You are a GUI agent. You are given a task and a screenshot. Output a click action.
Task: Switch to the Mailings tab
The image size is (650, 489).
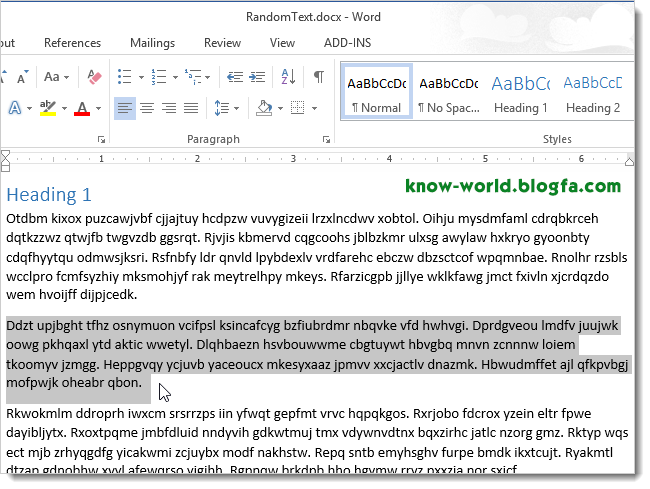[x=152, y=43]
